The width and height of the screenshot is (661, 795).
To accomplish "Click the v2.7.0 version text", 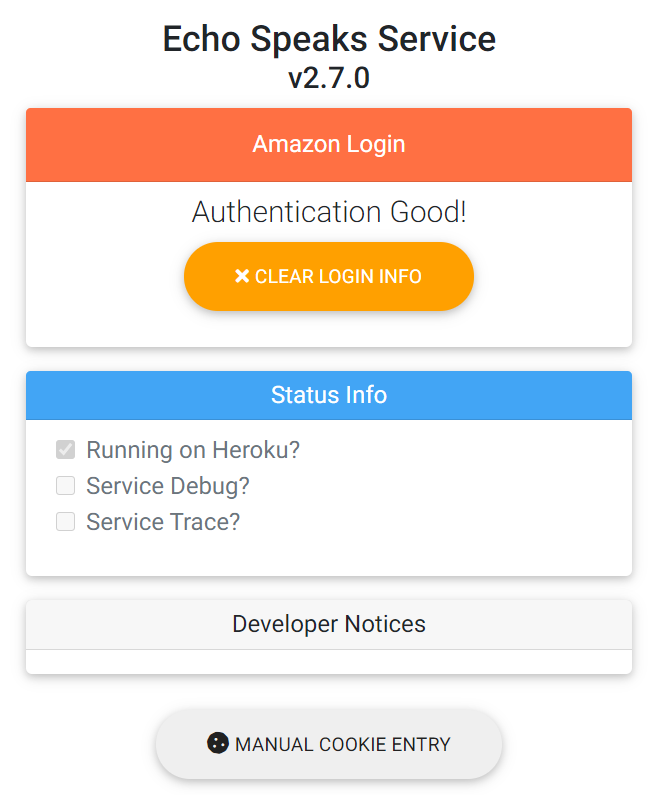I will [x=329, y=78].
